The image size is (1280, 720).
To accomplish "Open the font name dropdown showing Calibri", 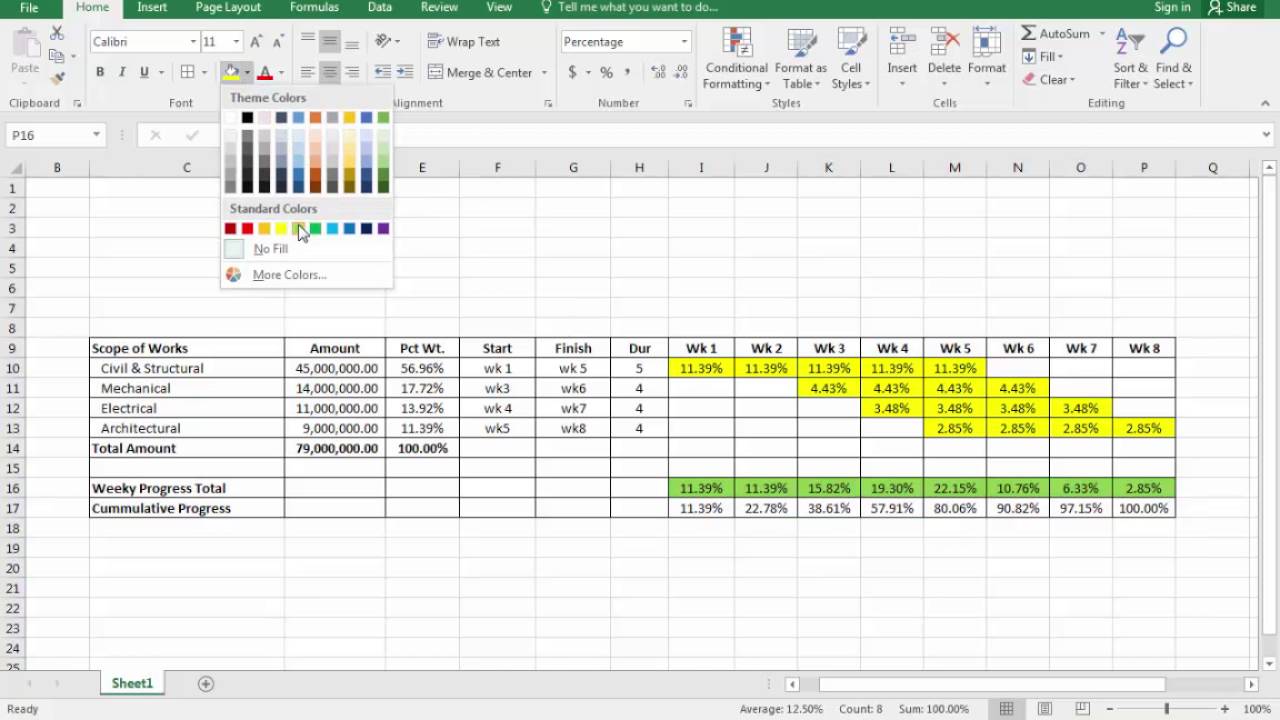I will coord(193,42).
